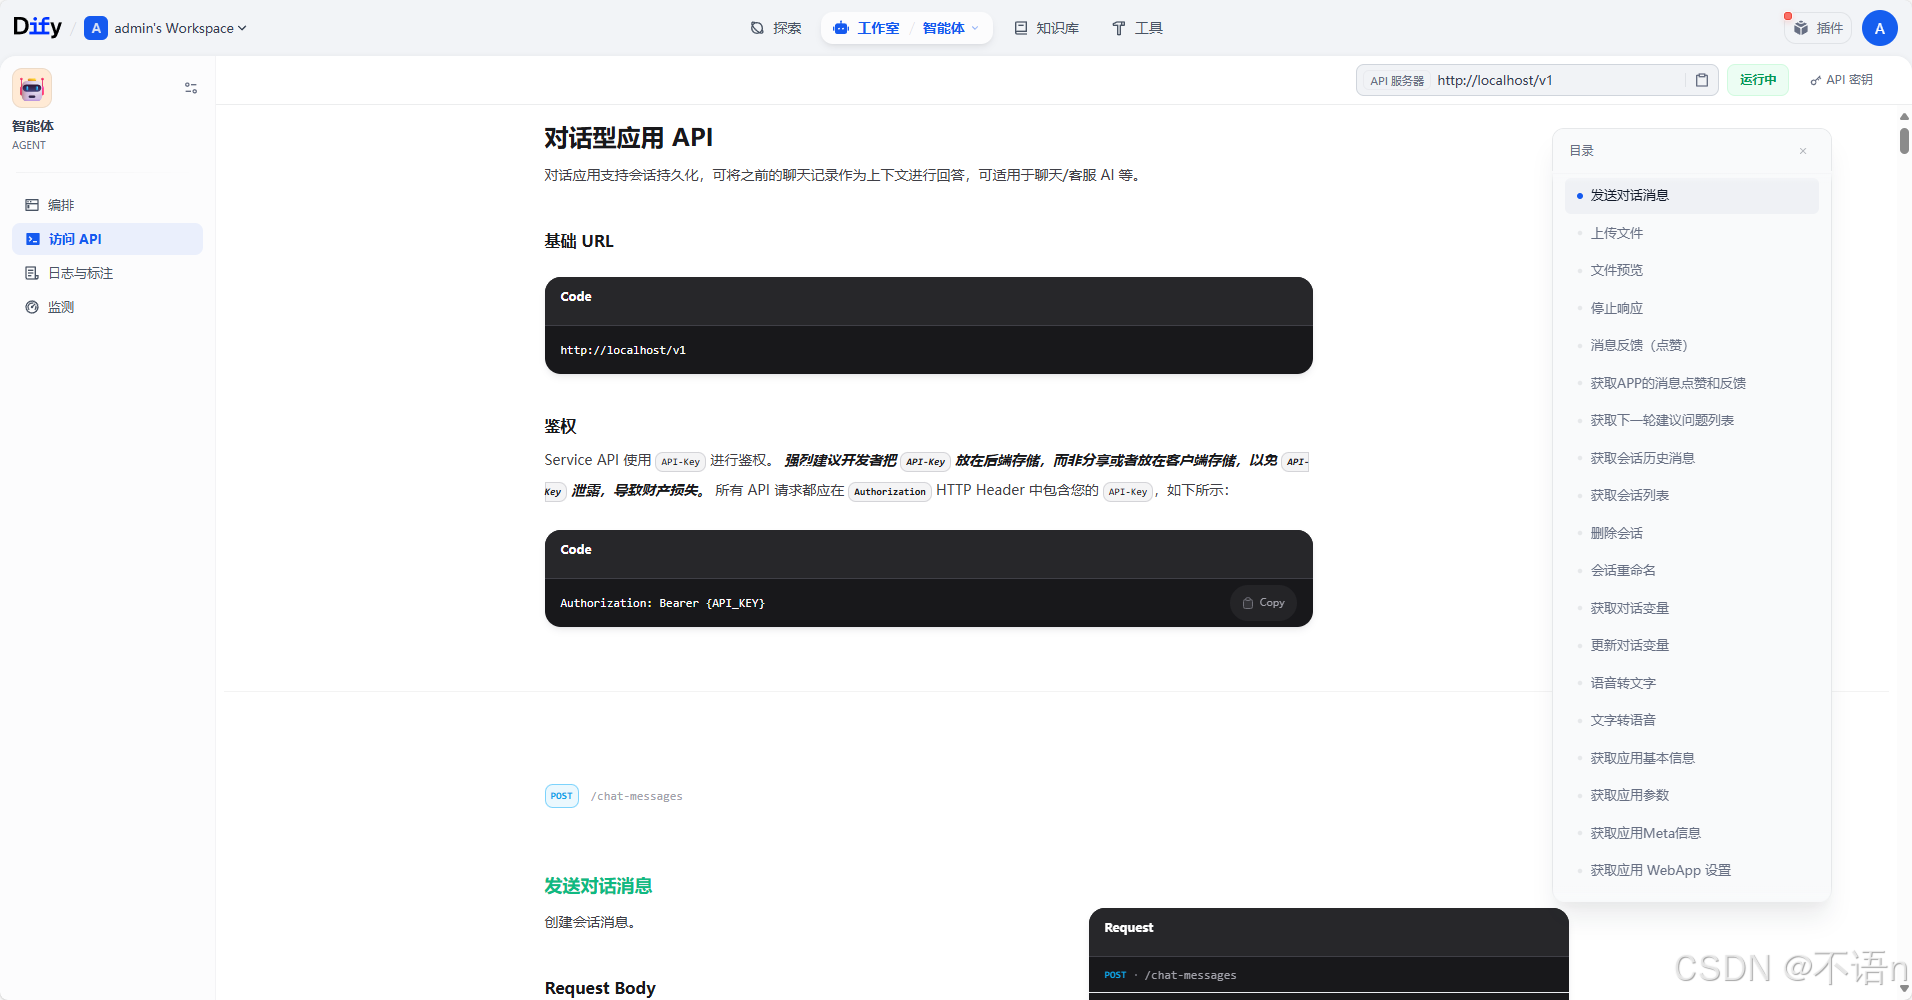The width and height of the screenshot is (1912, 1000).
Task: Click the 智能体 app robot icon
Action: 32,88
